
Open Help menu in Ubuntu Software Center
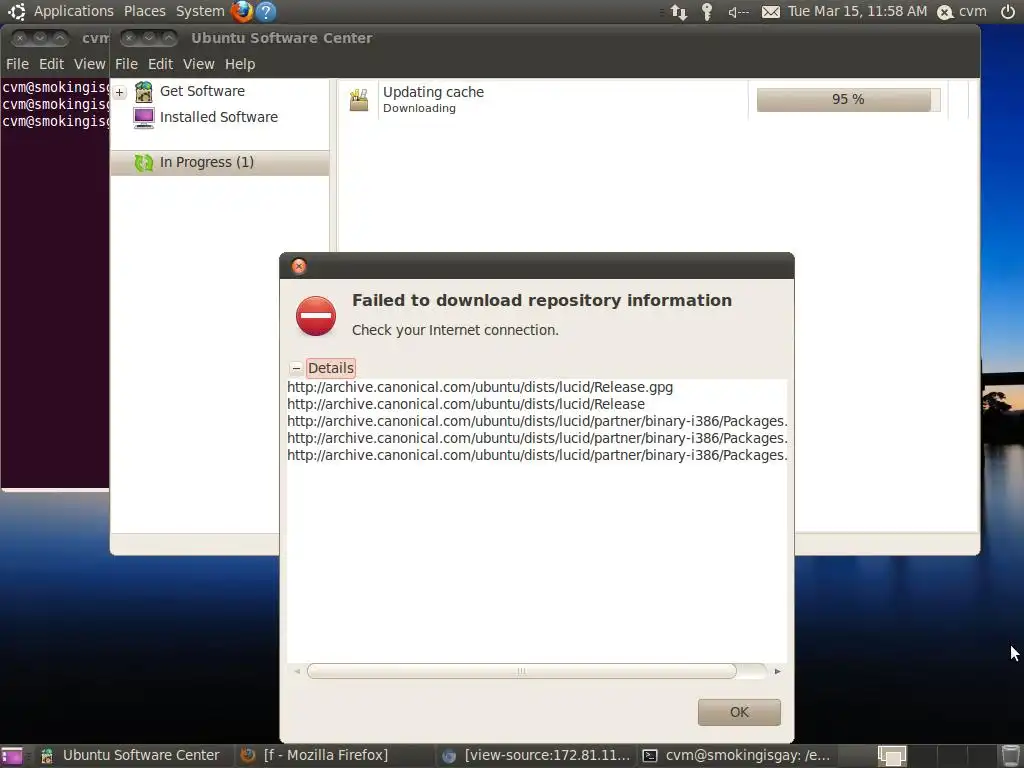tap(240, 64)
